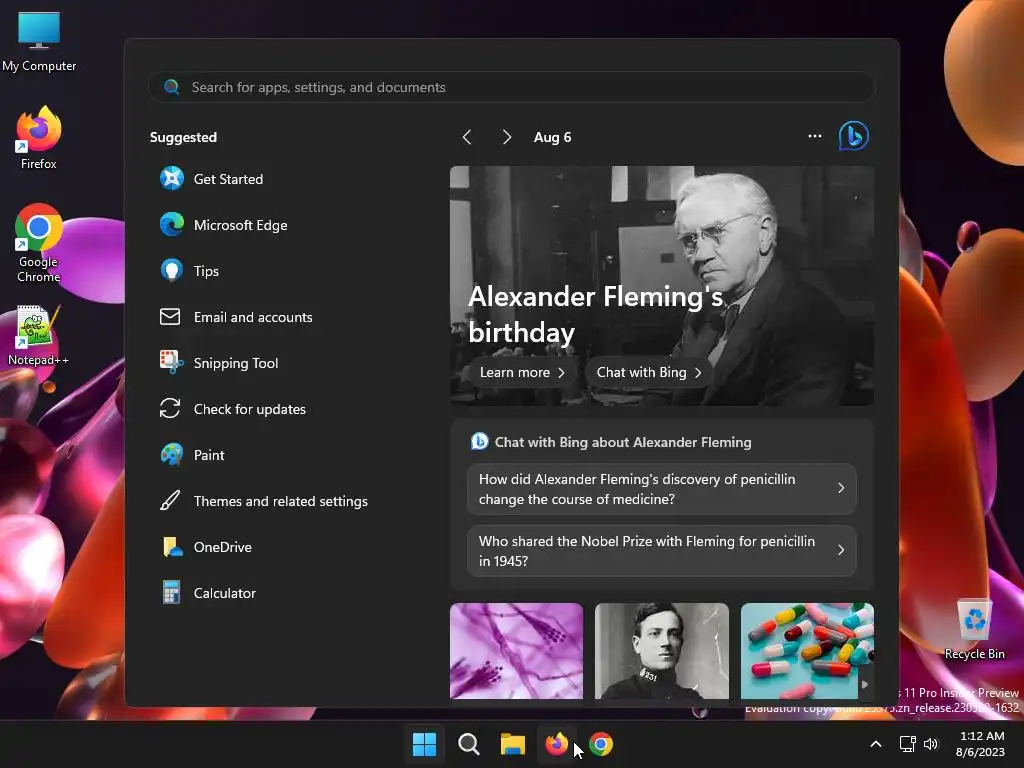Select the Notepad++ desktop shortcut

[39, 336]
